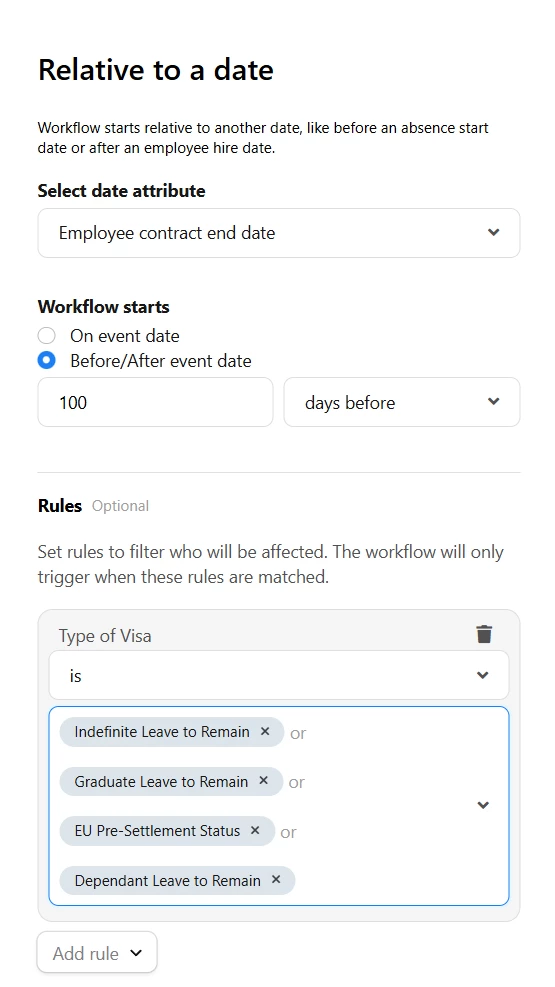This screenshot has width=555, height=987.
Task: Open the days before unit dropdown
Action: pyautogui.click(x=402, y=402)
